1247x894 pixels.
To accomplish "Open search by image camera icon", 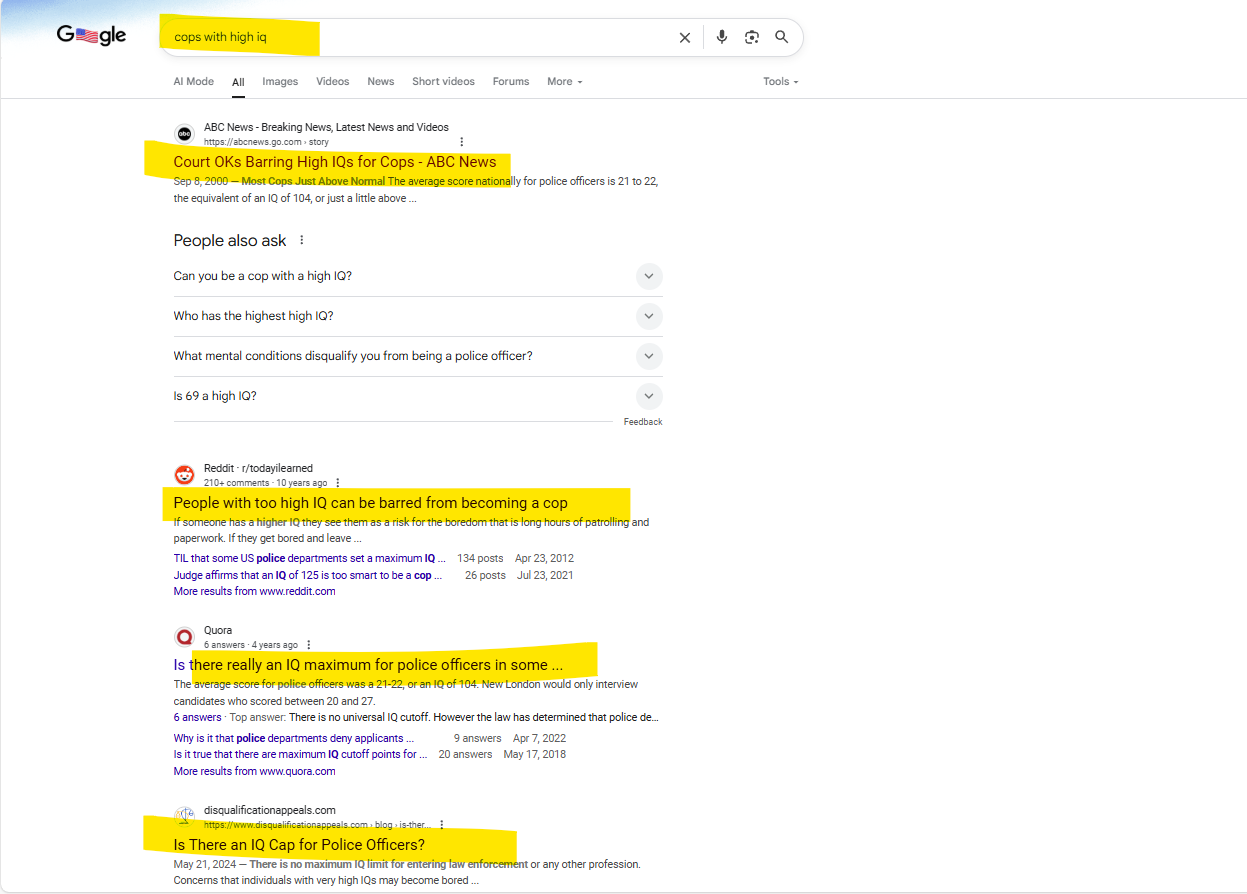I will click(x=752, y=37).
